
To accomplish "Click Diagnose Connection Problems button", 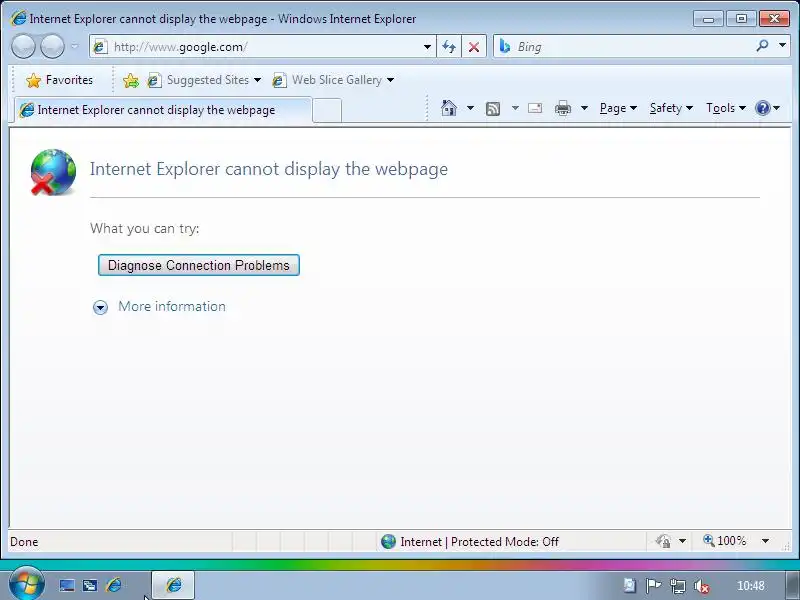I will click(198, 265).
